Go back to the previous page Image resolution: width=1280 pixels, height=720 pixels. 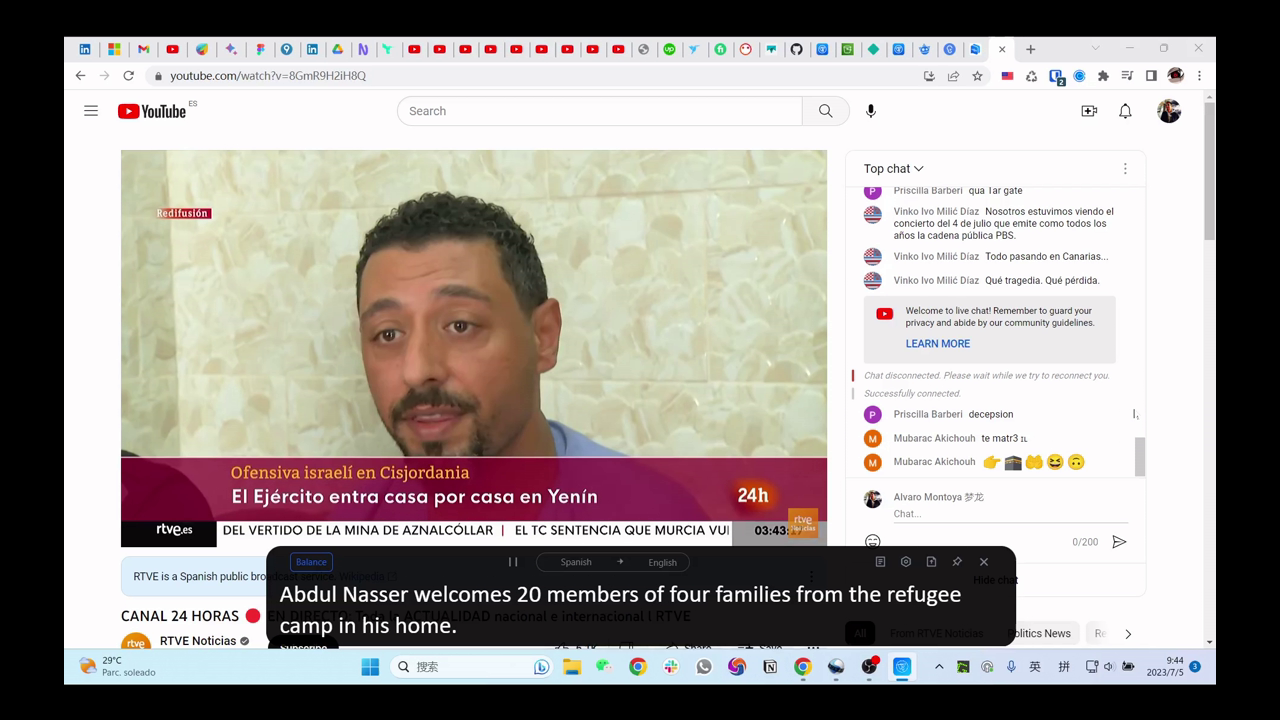click(x=80, y=76)
